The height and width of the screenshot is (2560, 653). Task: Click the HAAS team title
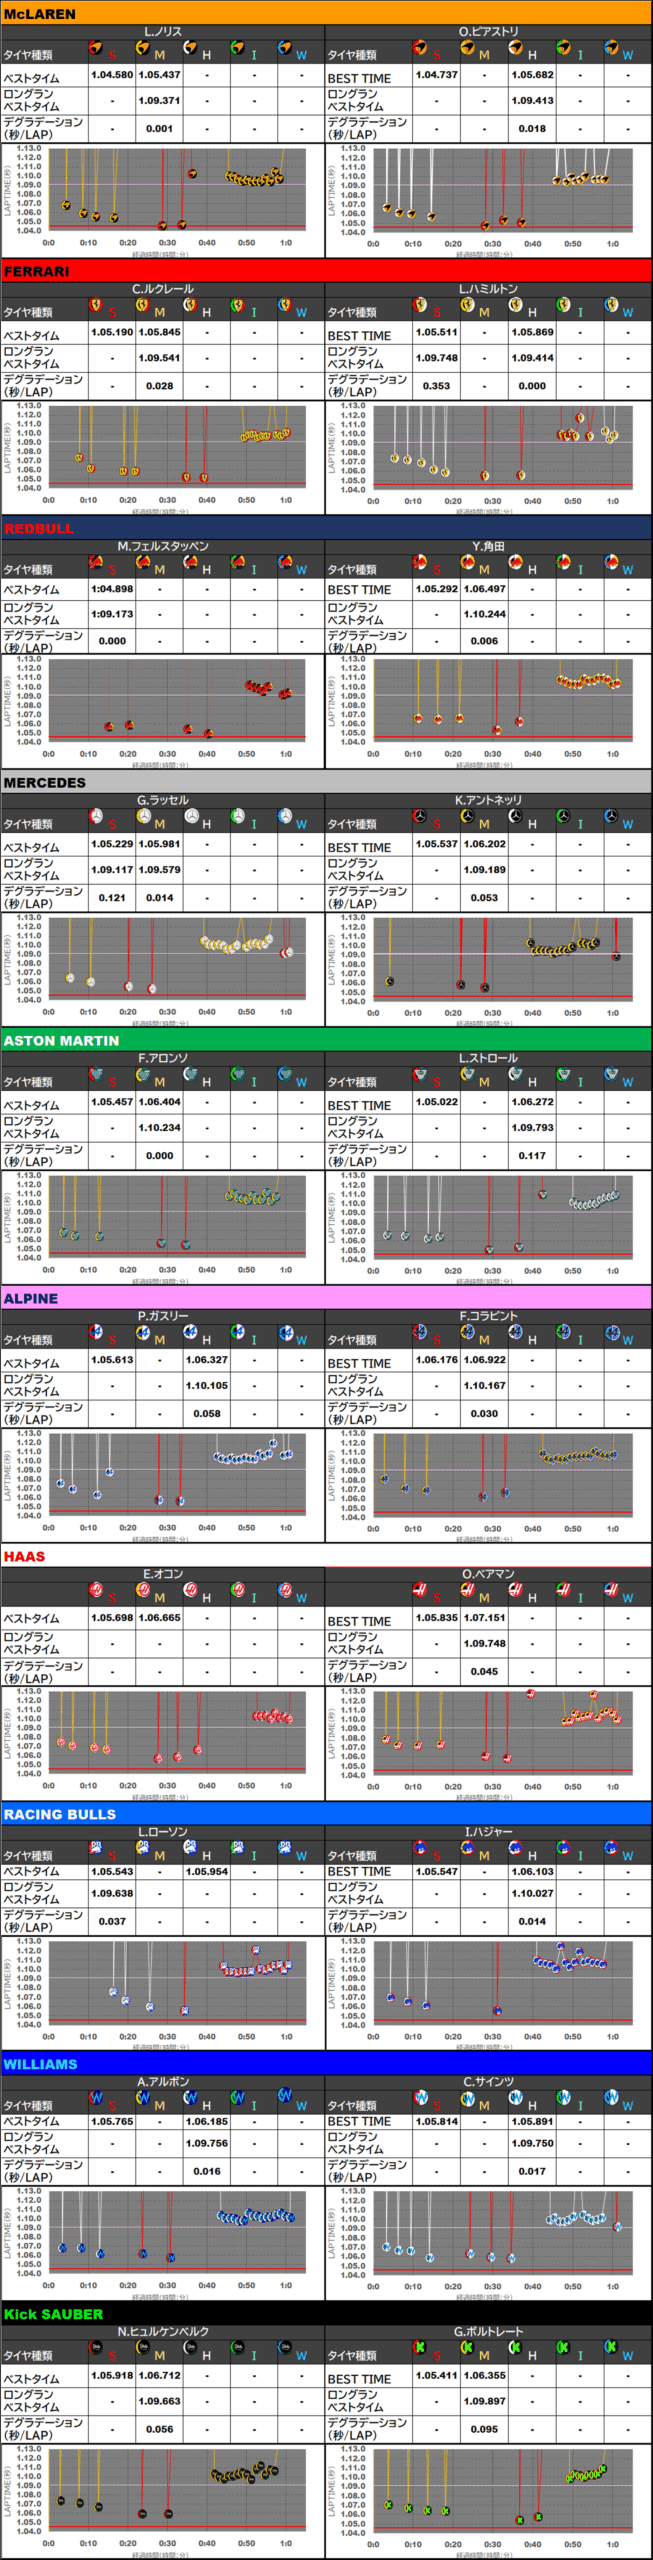(x=24, y=1556)
